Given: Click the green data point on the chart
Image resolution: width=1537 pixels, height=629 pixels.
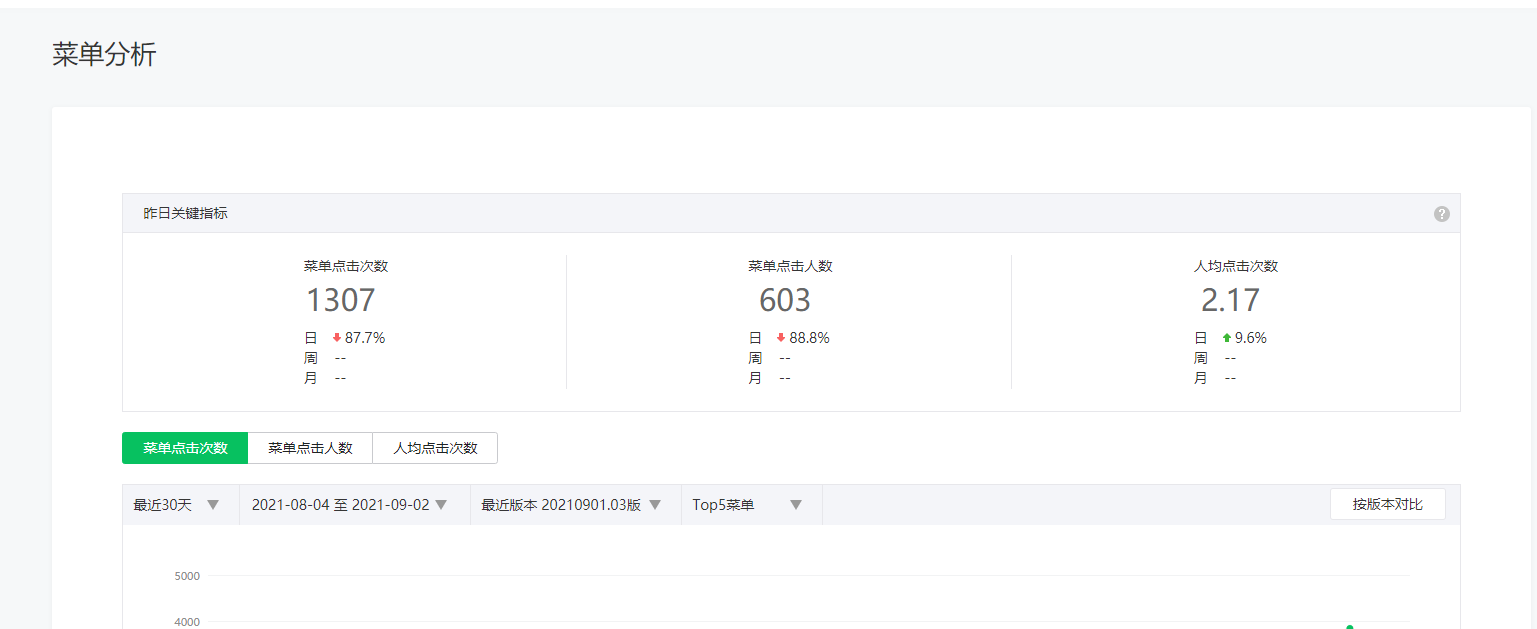Looking at the screenshot, I should point(1349,627).
